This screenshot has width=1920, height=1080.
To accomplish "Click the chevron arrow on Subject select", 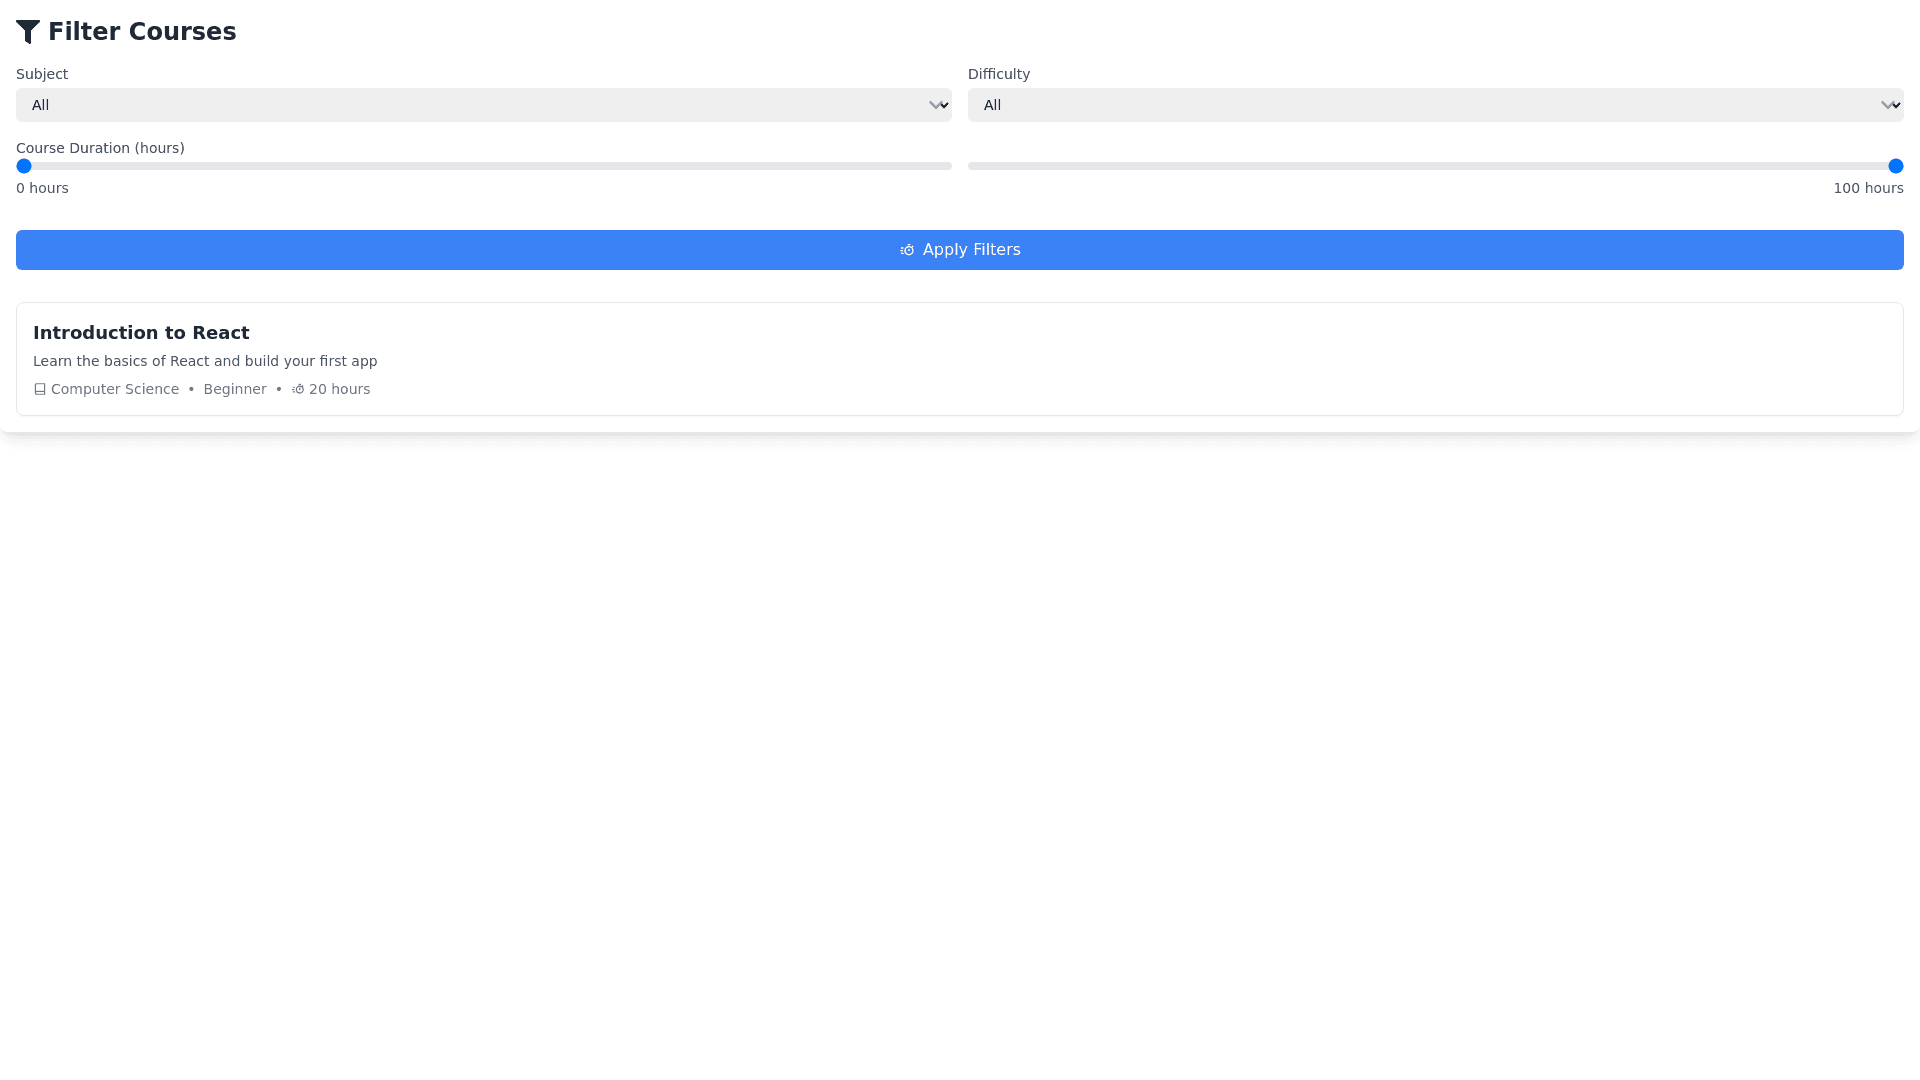I will pos(937,105).
